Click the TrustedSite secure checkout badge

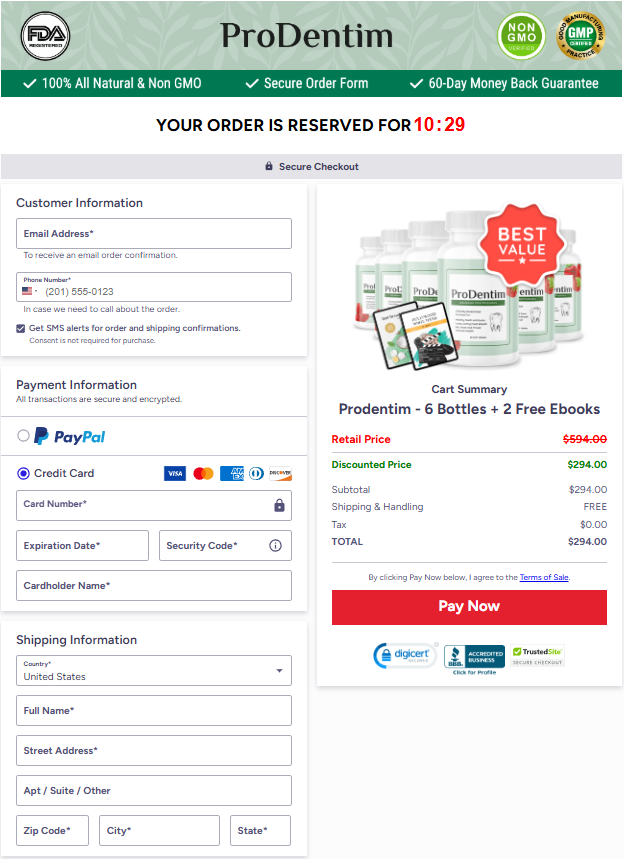[x=537, y=656]
